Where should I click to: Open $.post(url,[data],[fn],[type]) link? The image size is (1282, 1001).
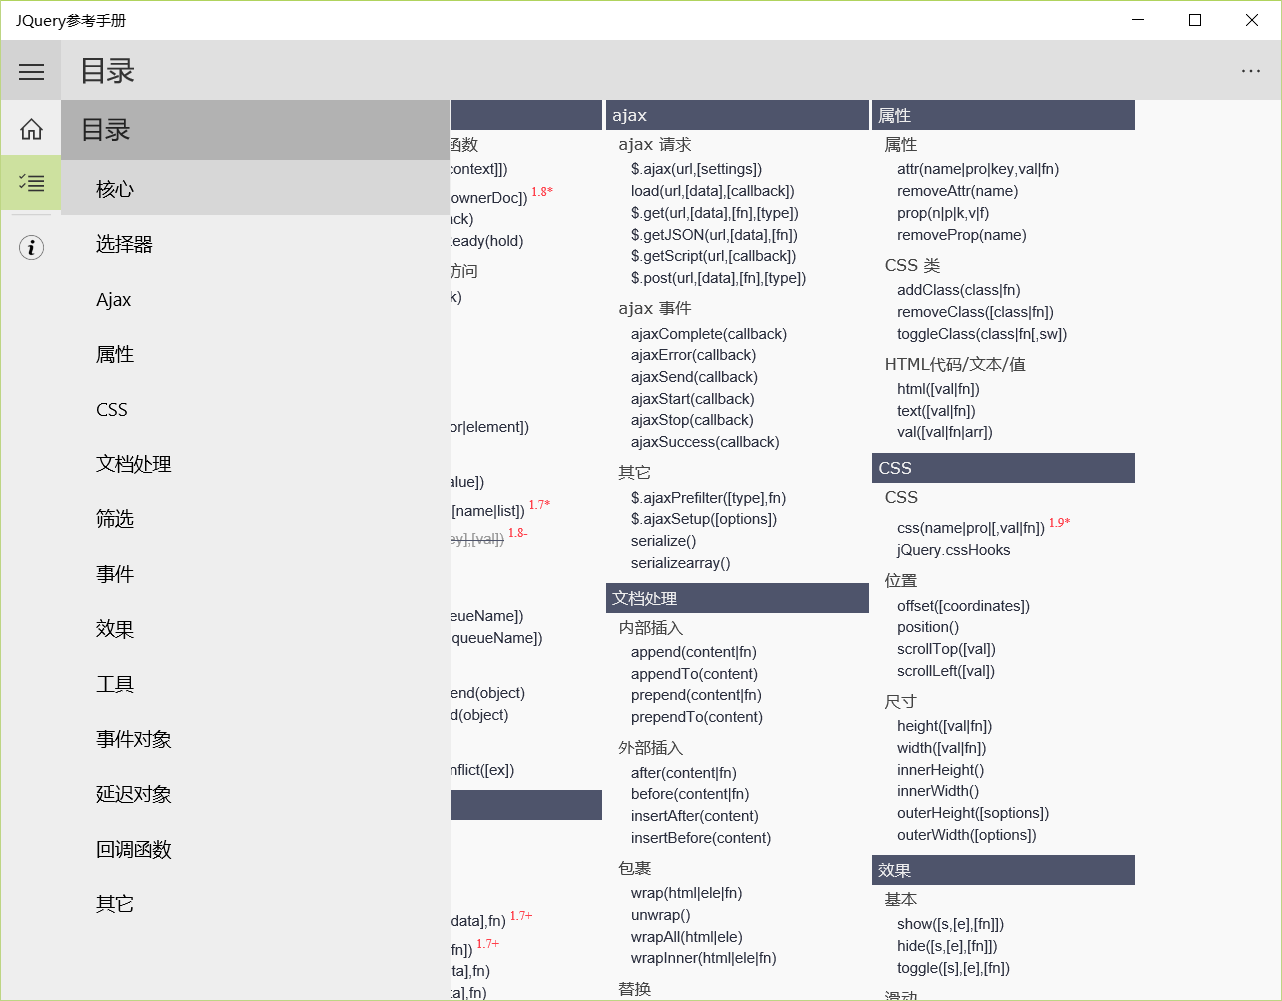(719, 278)
